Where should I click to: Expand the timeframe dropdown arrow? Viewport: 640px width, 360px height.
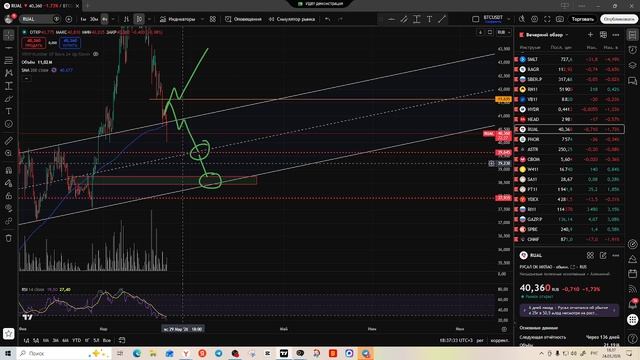(113, 19)
